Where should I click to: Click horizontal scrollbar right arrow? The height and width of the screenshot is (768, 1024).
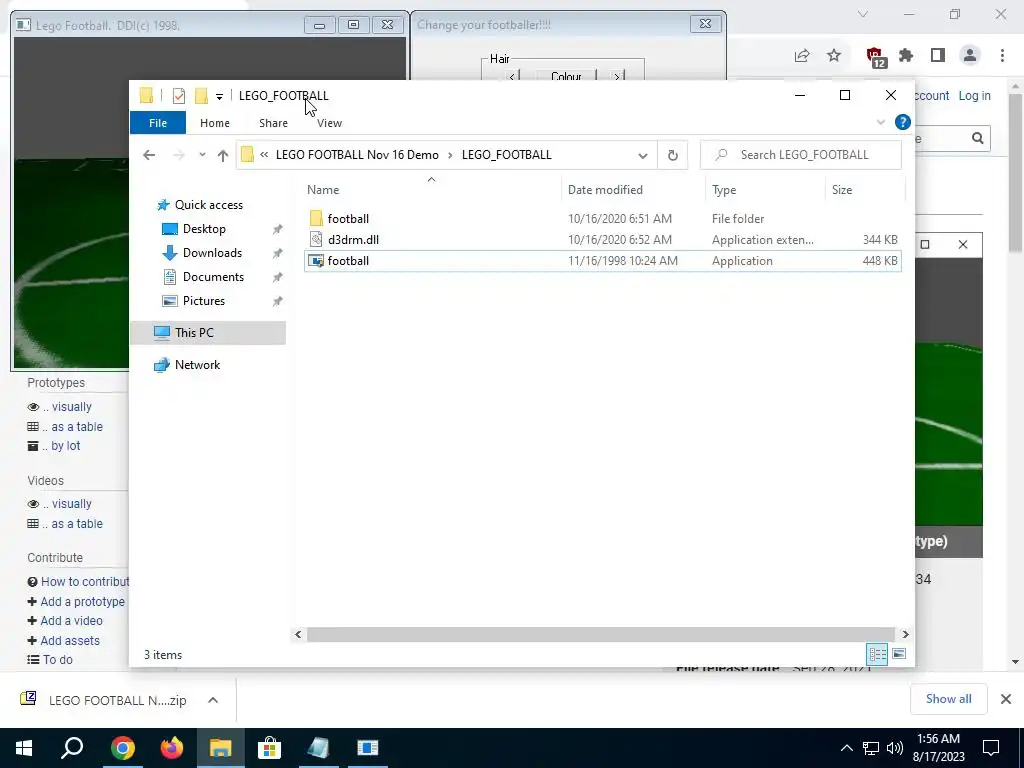905,634
